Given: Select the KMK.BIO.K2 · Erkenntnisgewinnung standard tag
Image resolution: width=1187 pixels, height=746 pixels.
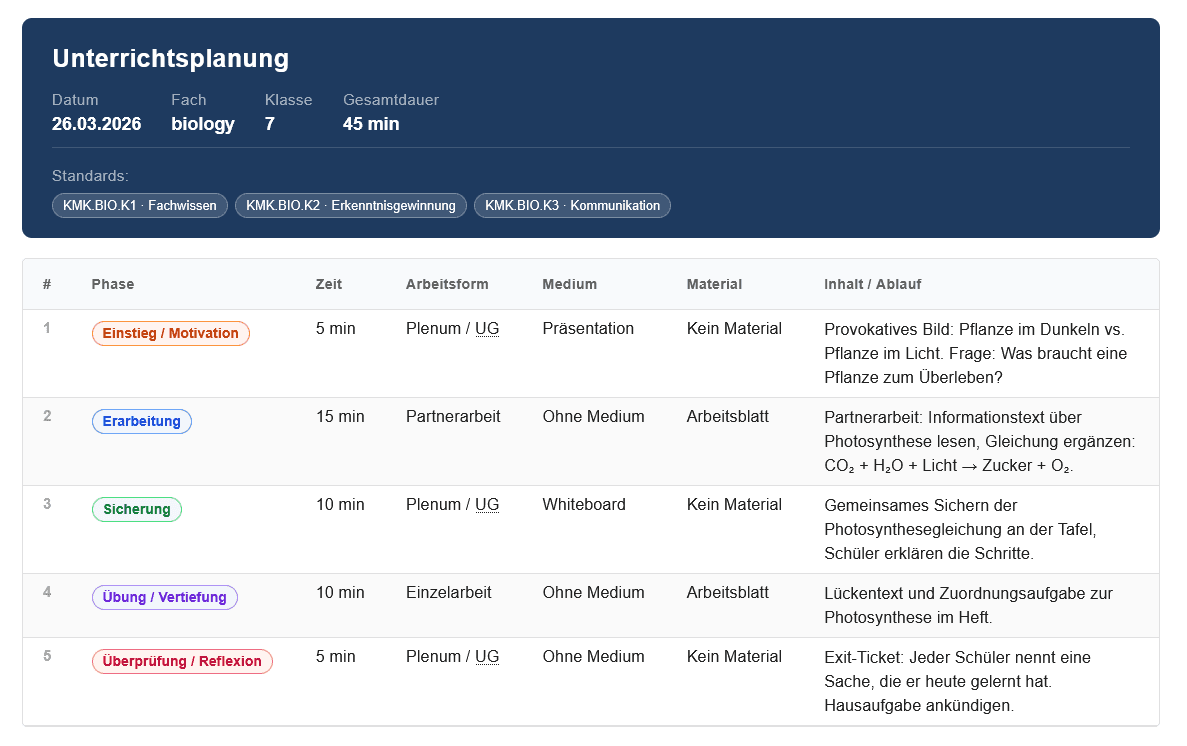Looking at the screenshot, I should (351, 205).
